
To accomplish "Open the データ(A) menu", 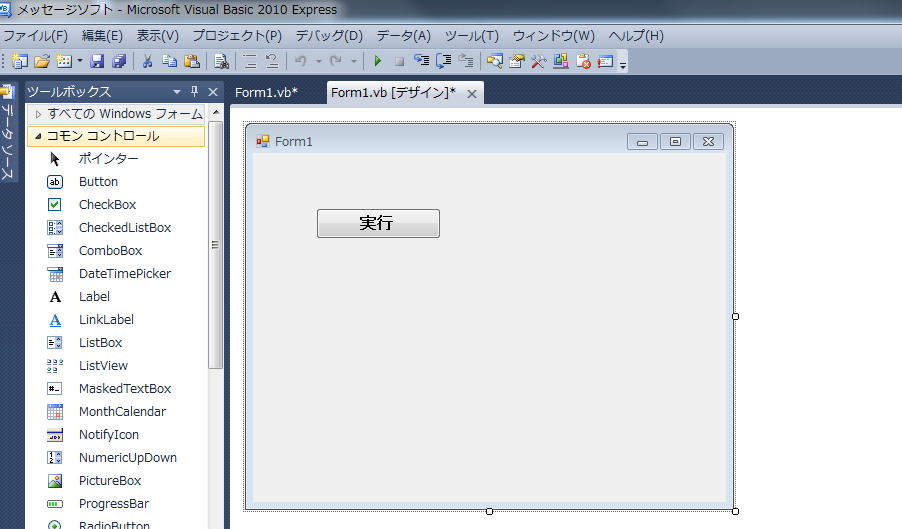I will tap(403, 36).
